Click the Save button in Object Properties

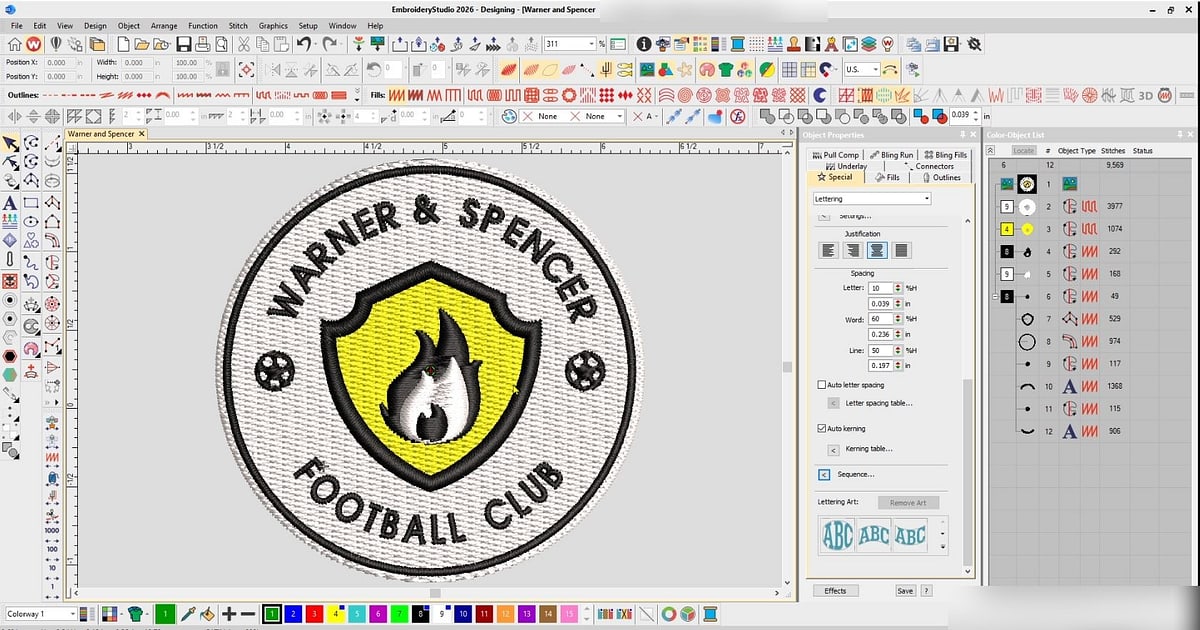pyautogui.click(x=905, y=591)
